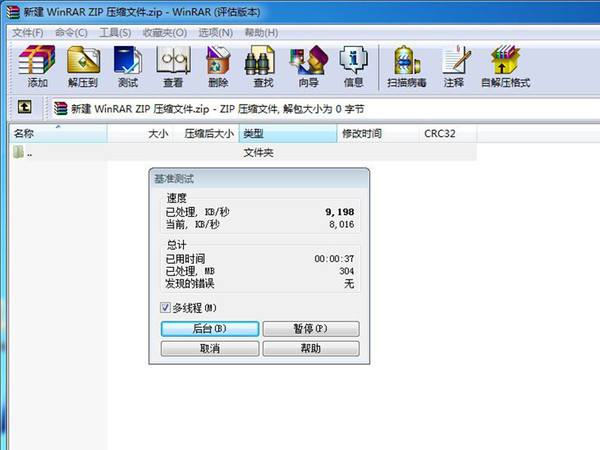Click the 暂停(P) button
This screenshot has width=600, height=450.
pyautogui.click(x=311, y=329)
